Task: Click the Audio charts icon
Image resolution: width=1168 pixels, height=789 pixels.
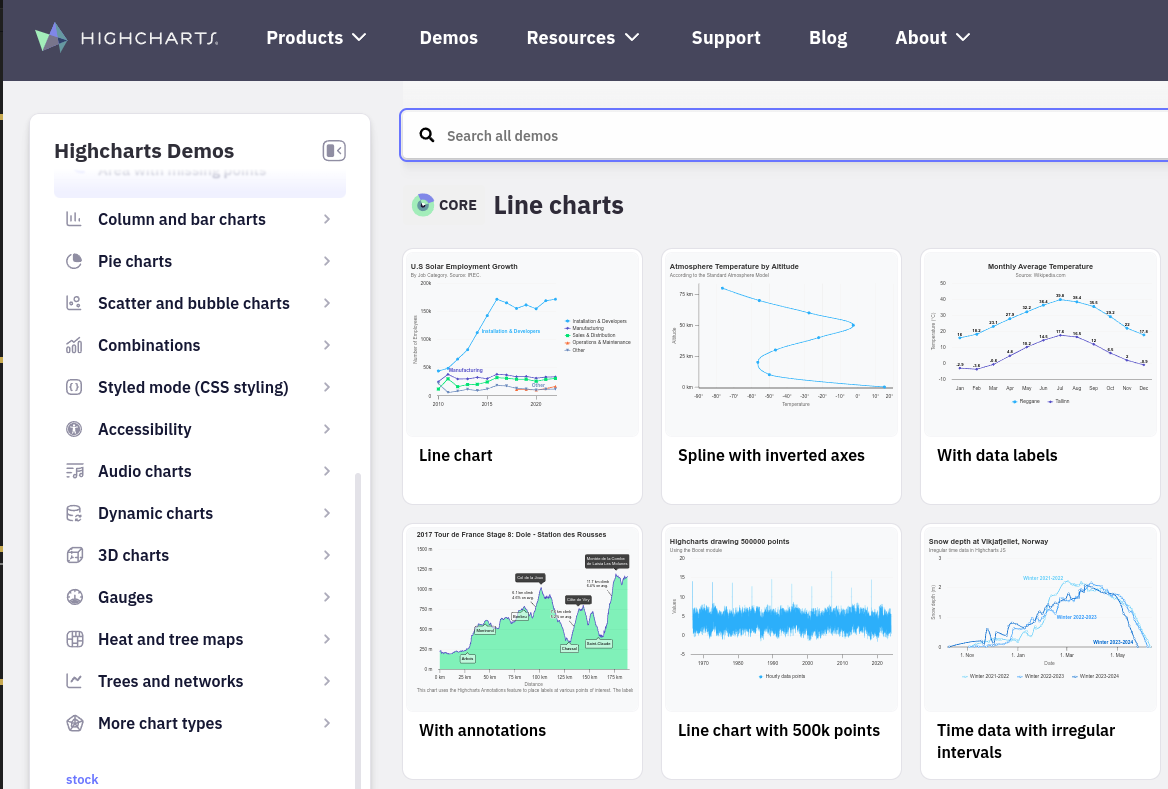Action: click(x=74, y=471)
